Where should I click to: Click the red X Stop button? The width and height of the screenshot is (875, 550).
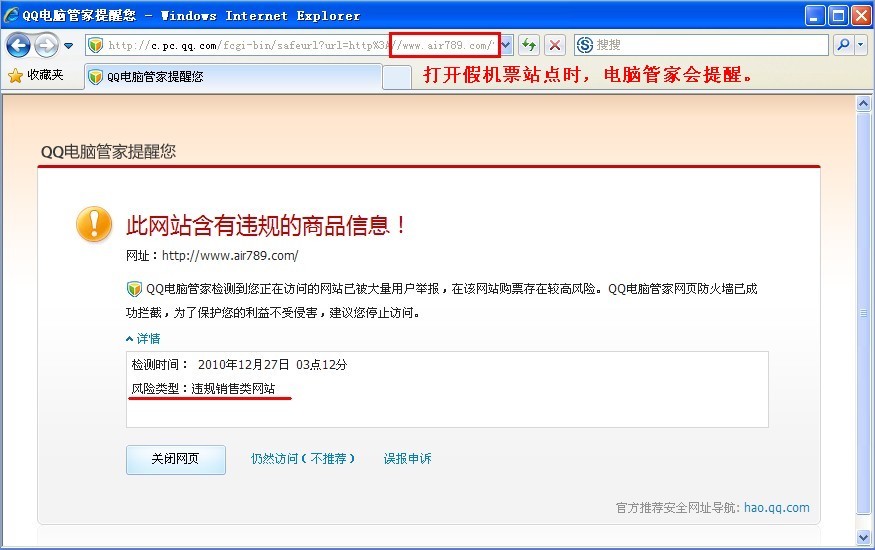555,45
